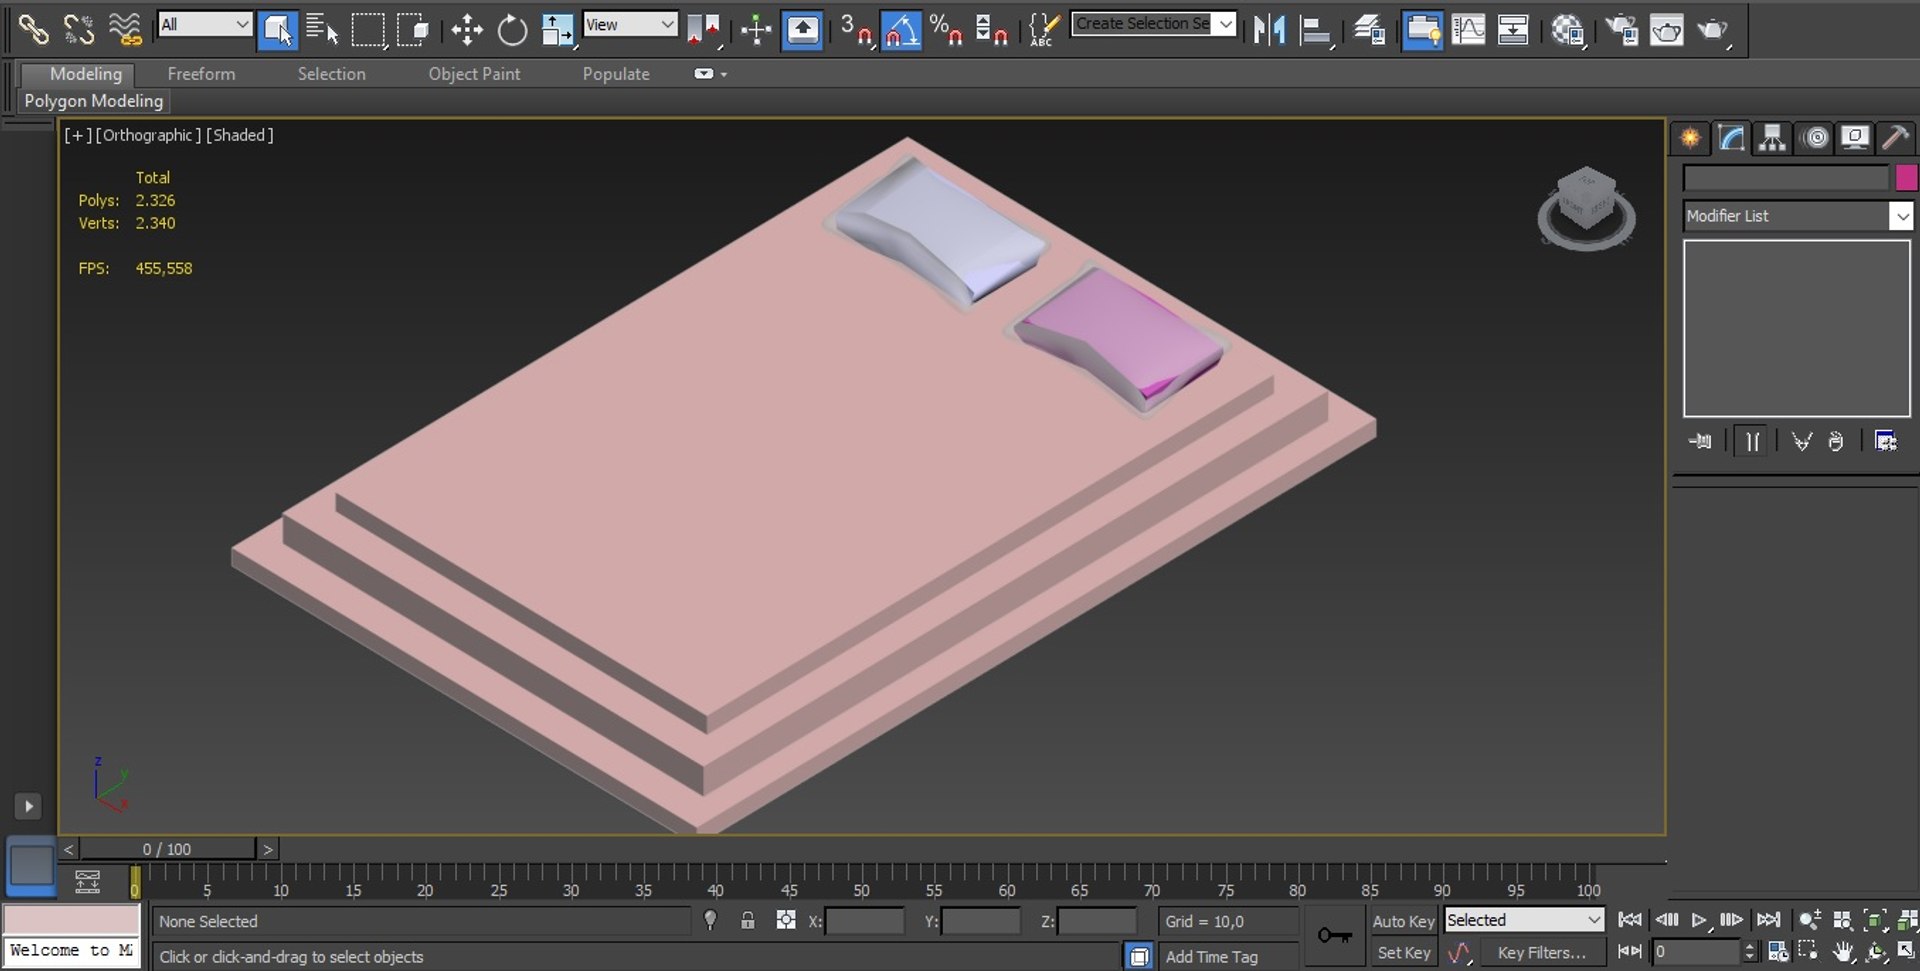
Task: Open the Modify command panel tab
Action: pyautogui.click(x=1731, y=138)
